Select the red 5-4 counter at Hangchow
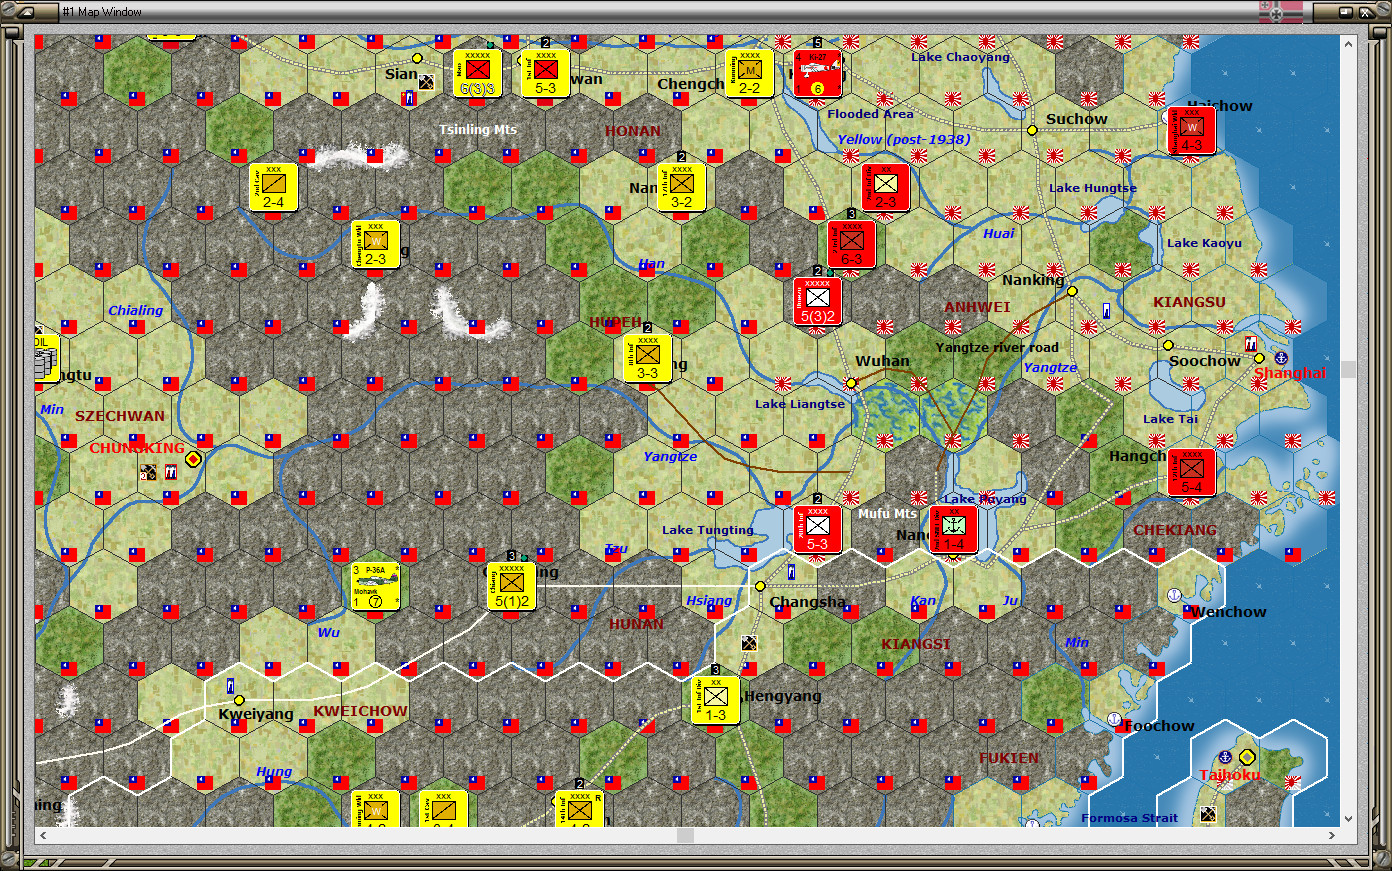 [x=1191, y=472]
